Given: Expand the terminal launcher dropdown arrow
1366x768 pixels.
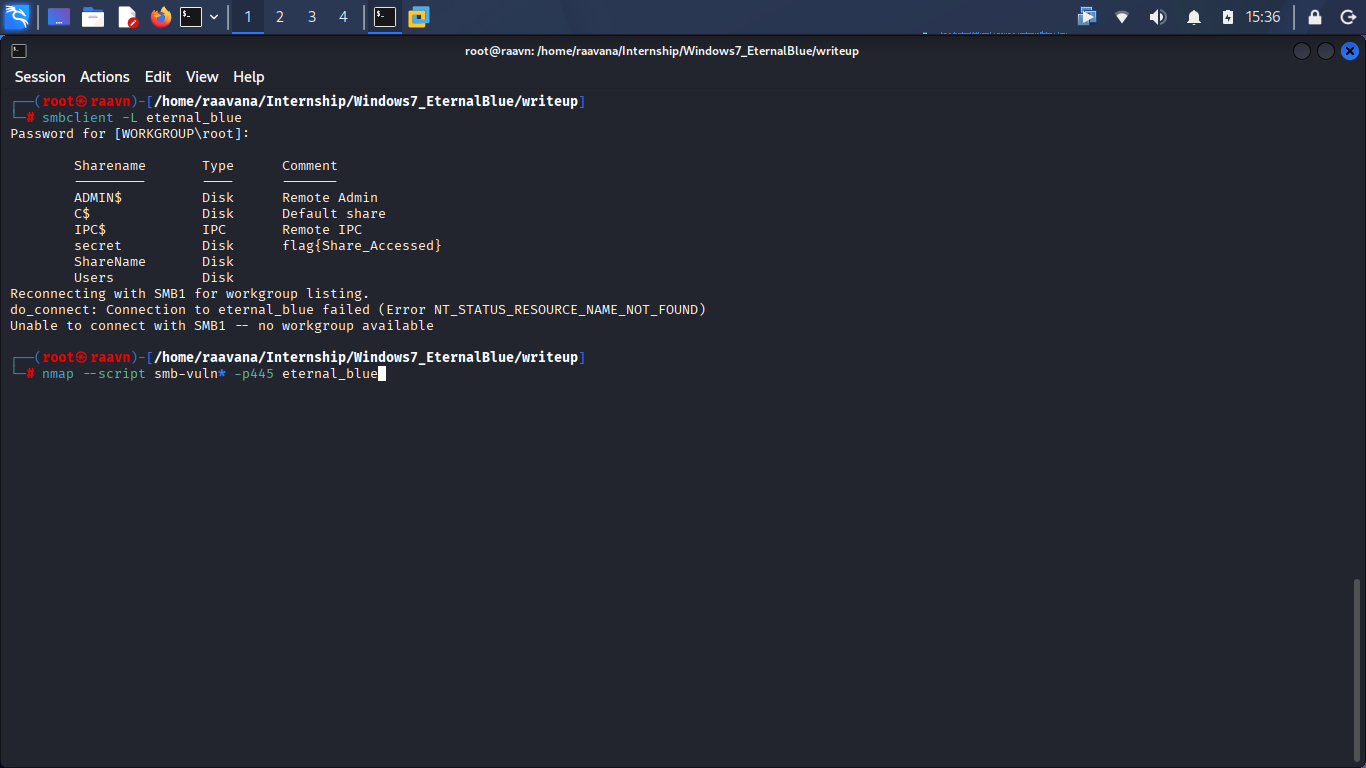Looking at the screenshot, I should [213, 17].
